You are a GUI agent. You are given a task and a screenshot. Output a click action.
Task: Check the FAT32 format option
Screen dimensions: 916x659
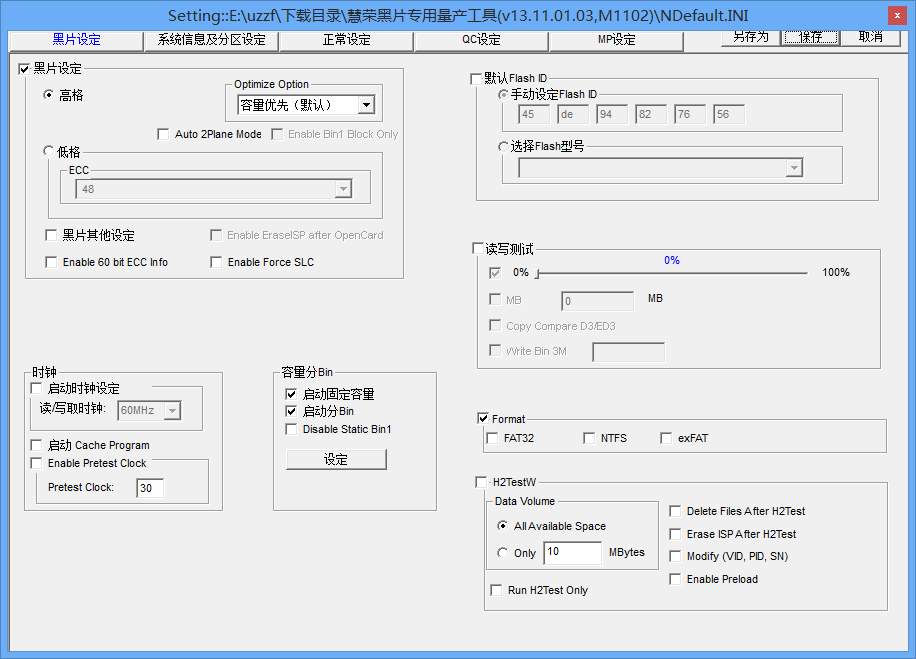coord(492,438)
